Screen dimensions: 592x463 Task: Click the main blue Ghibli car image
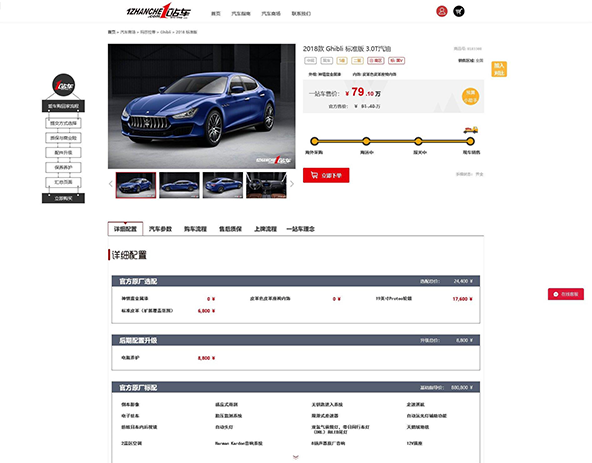coord(202,106)
